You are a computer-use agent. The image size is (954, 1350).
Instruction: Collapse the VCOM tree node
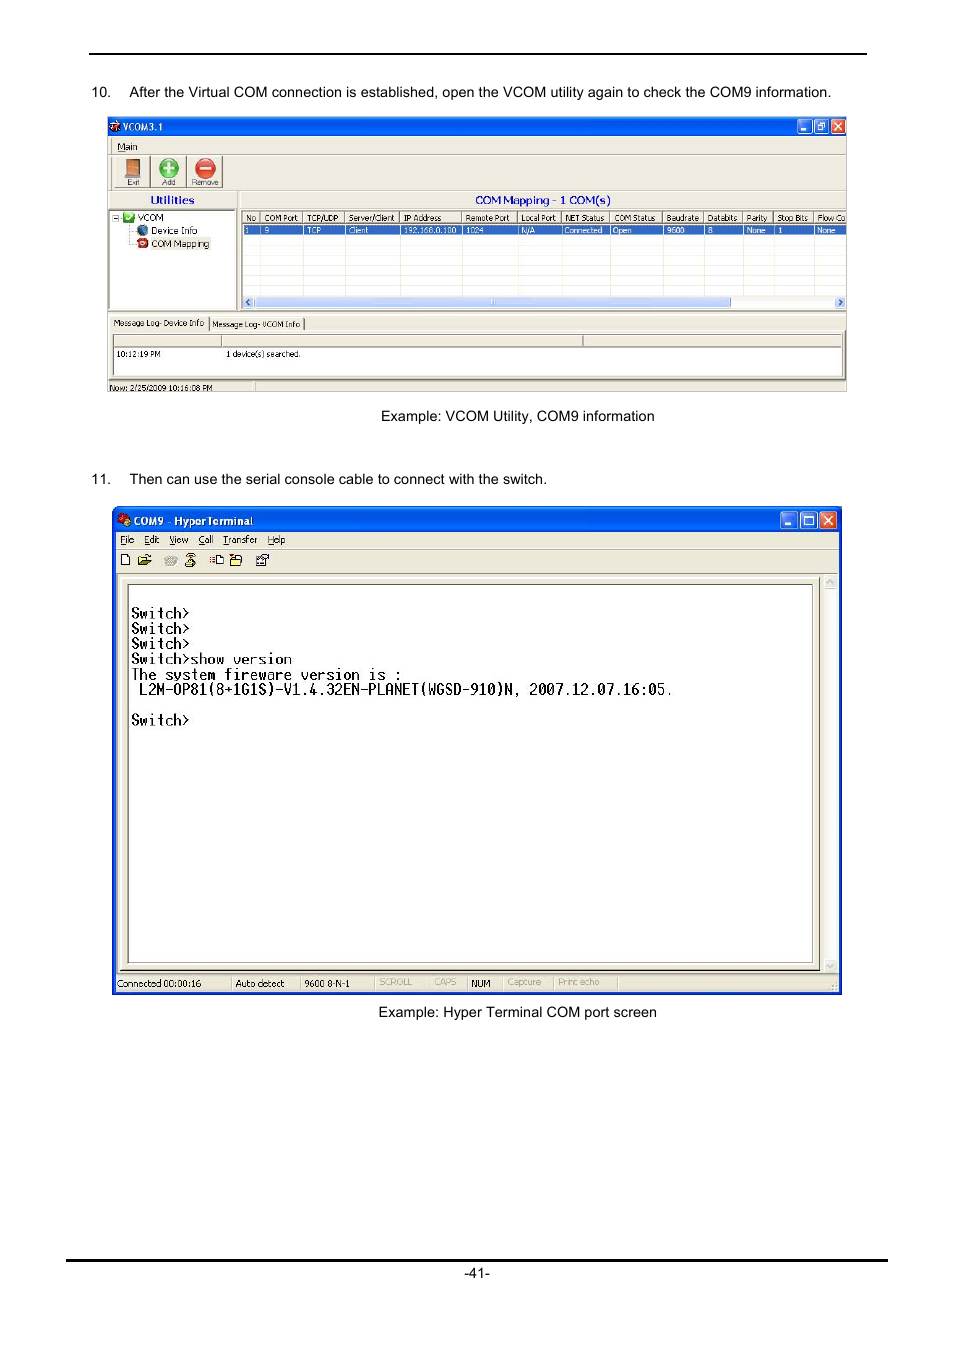coord(116,217)
